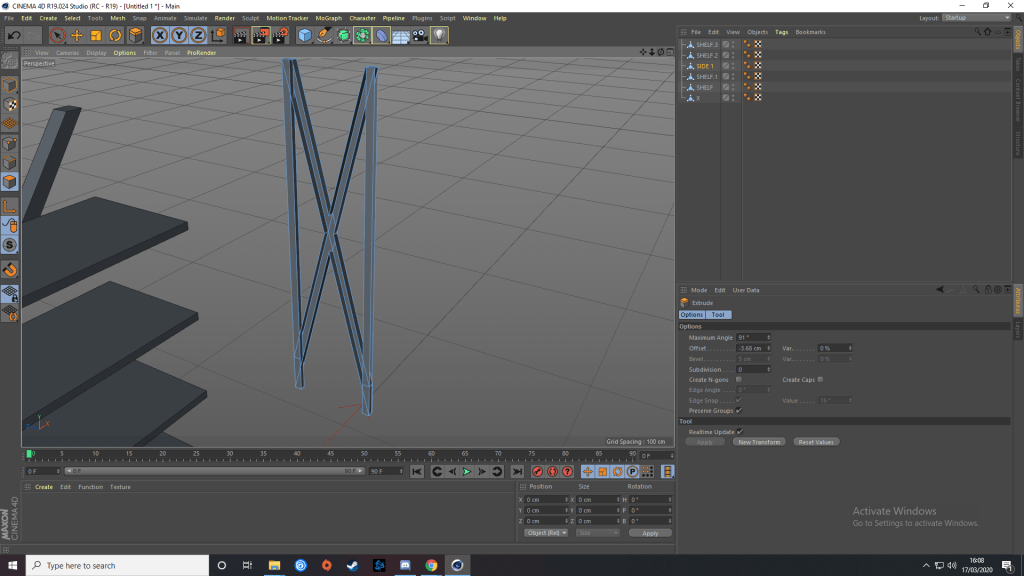Viewport: 1024px width, 576px height.
Task: Open the Cube primitive icon
Action: click(x=305, y=36)
